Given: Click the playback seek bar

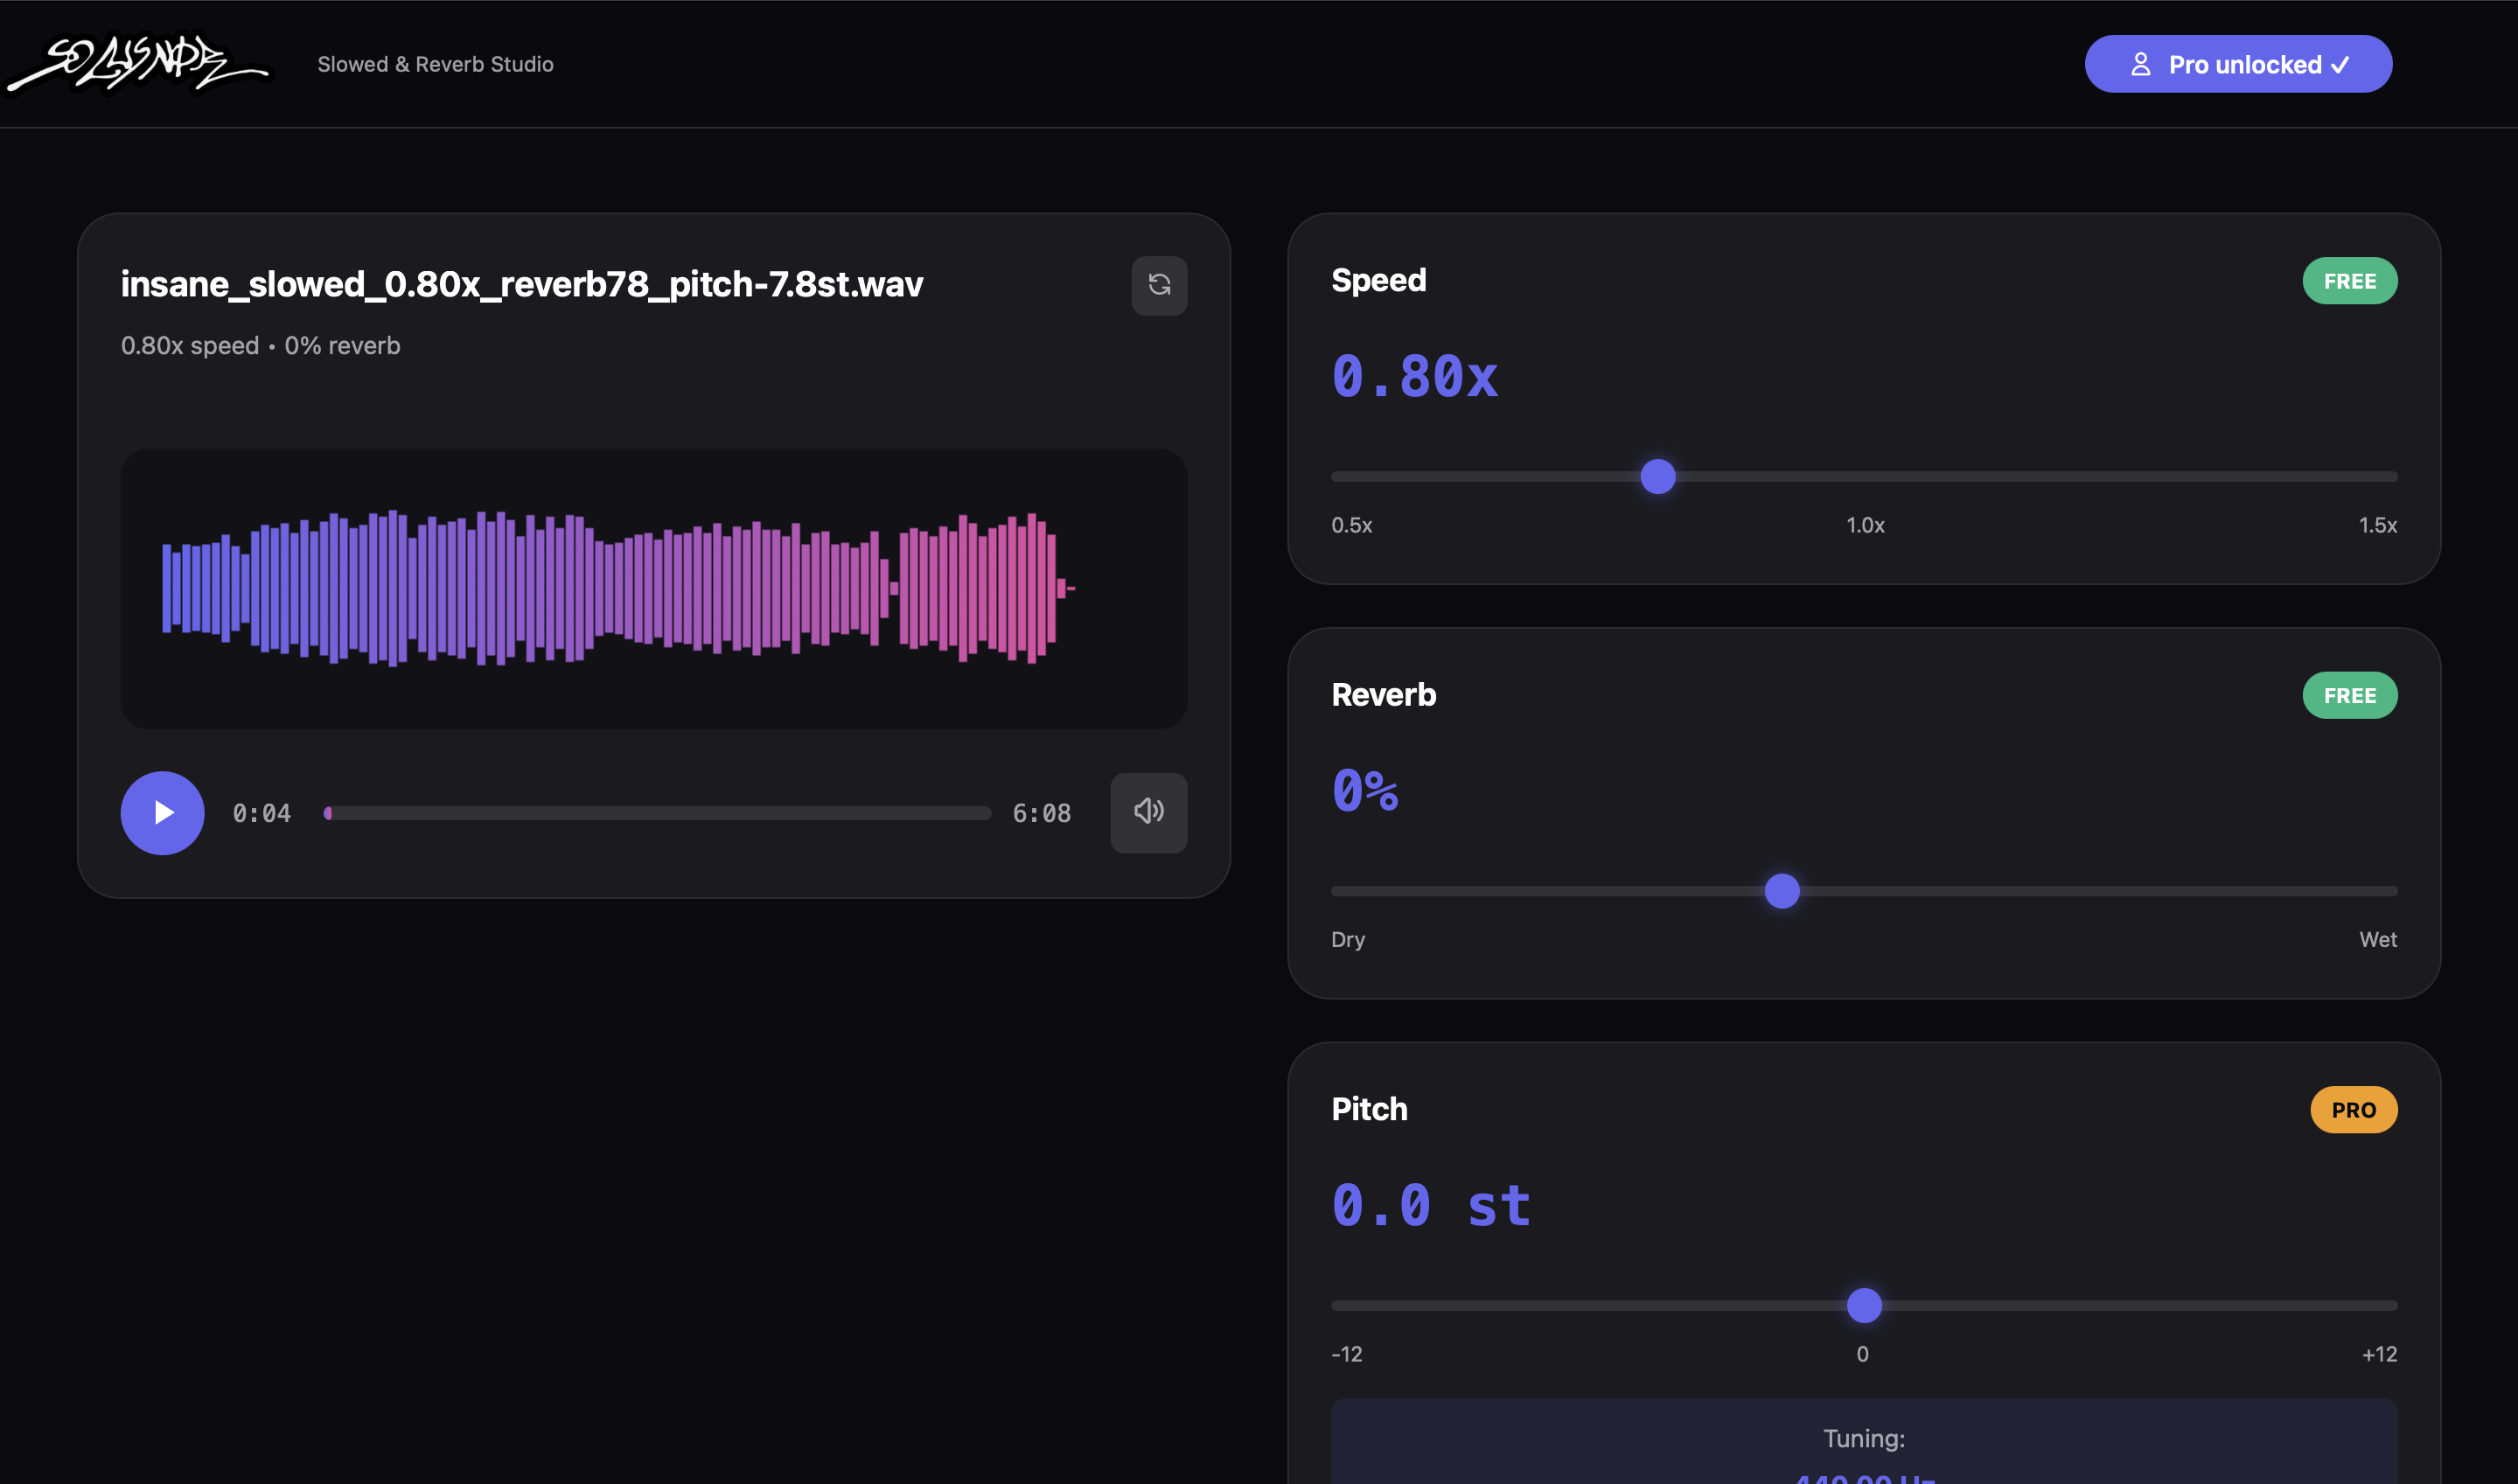Looking at the screenshot, I should click(x=658, y=813).
